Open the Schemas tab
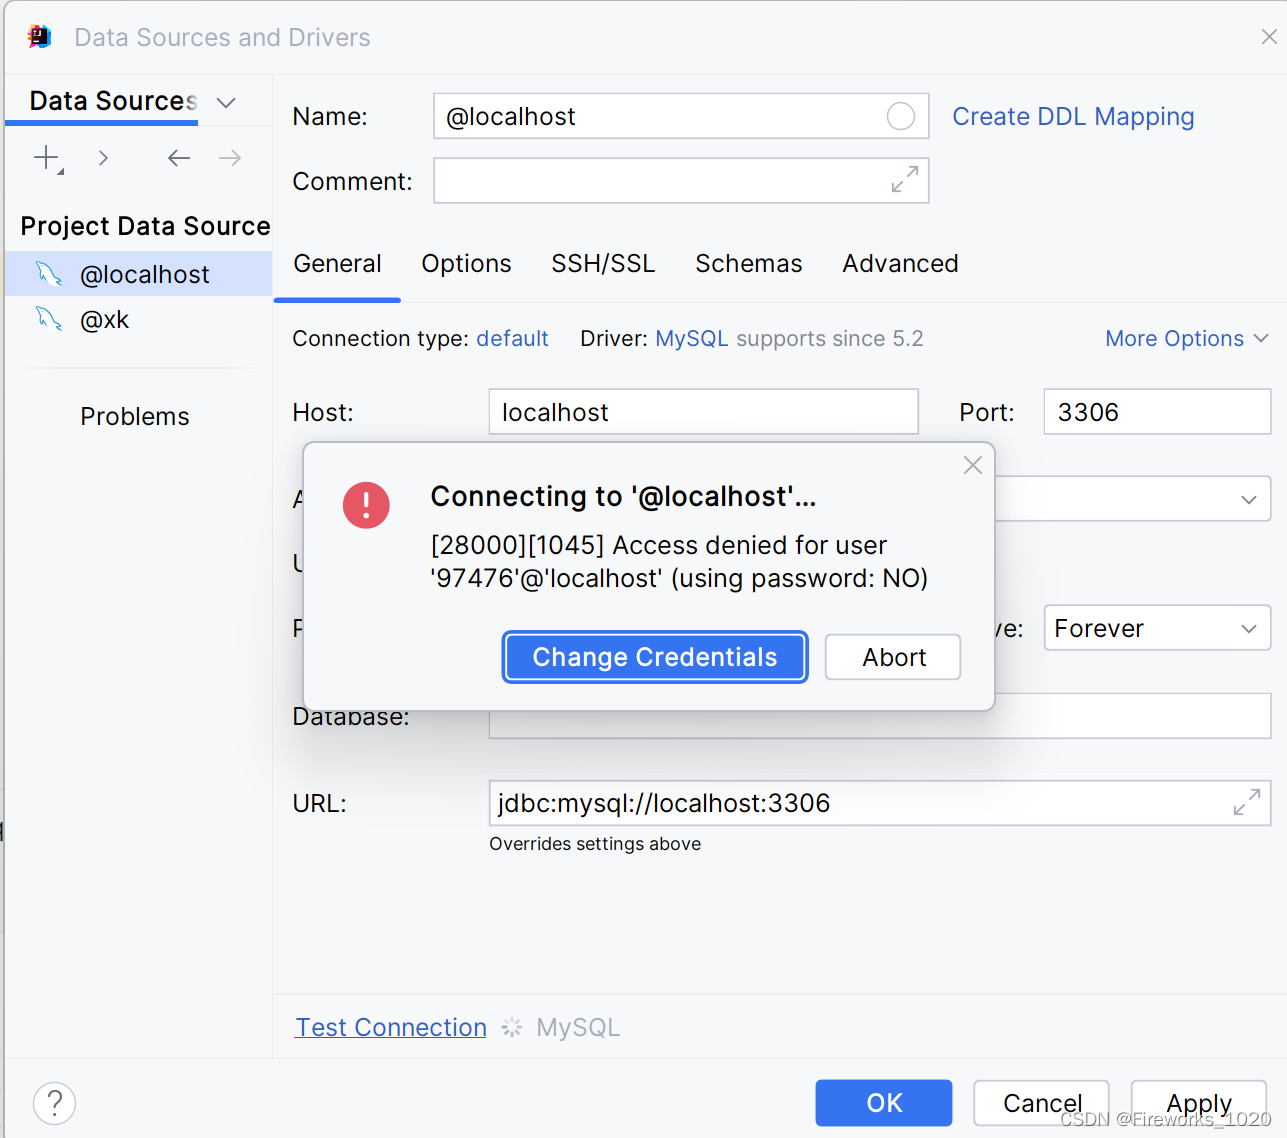This screenshot has width=1287, height=1138. tap(748, 263)
